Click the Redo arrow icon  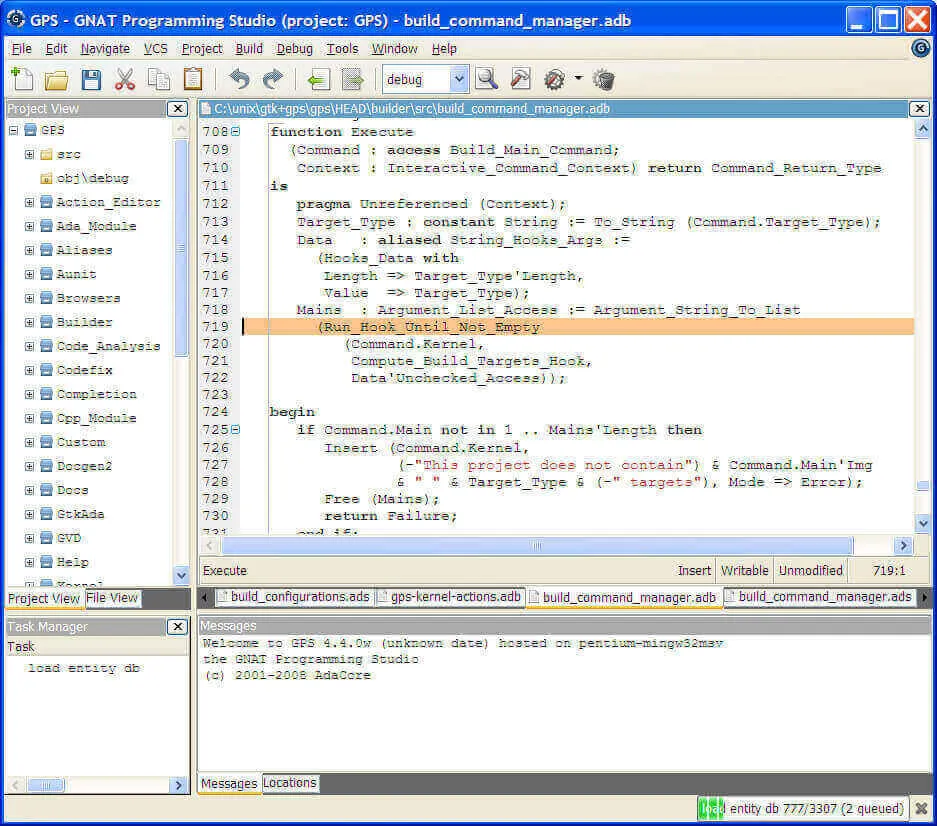(272, 79)
